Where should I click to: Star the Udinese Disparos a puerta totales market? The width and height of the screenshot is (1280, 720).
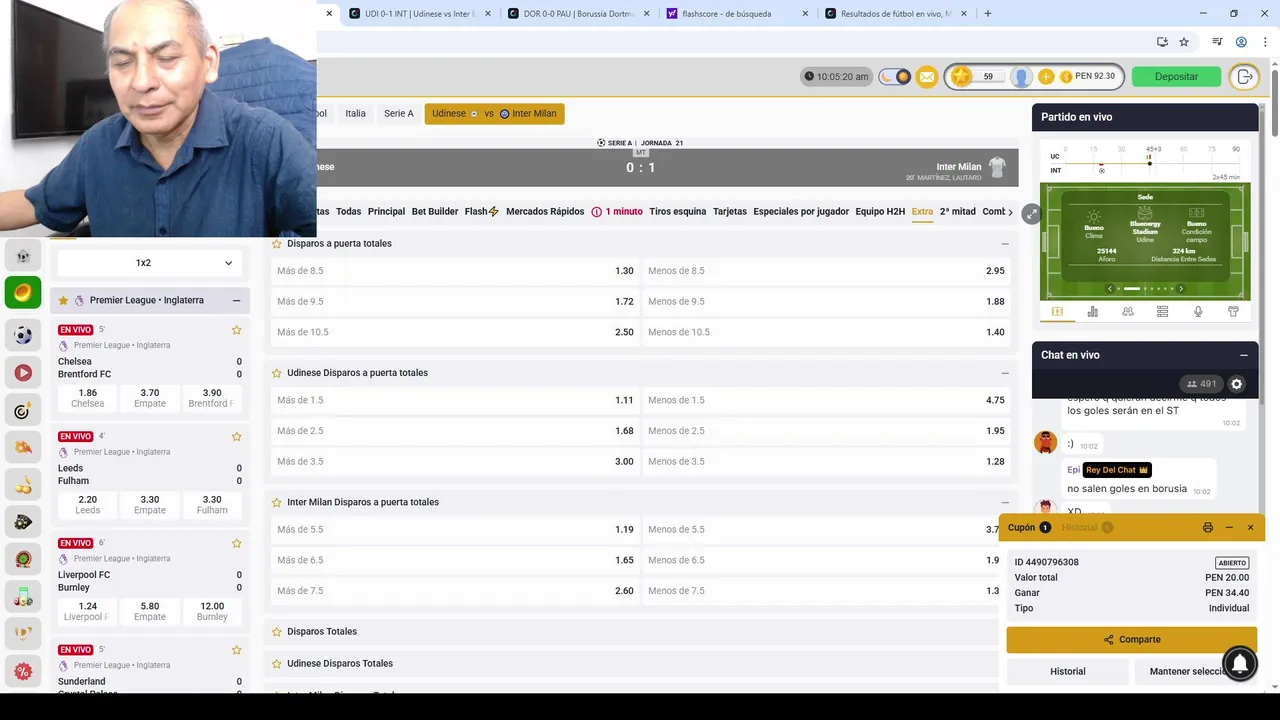click(277, 373)
